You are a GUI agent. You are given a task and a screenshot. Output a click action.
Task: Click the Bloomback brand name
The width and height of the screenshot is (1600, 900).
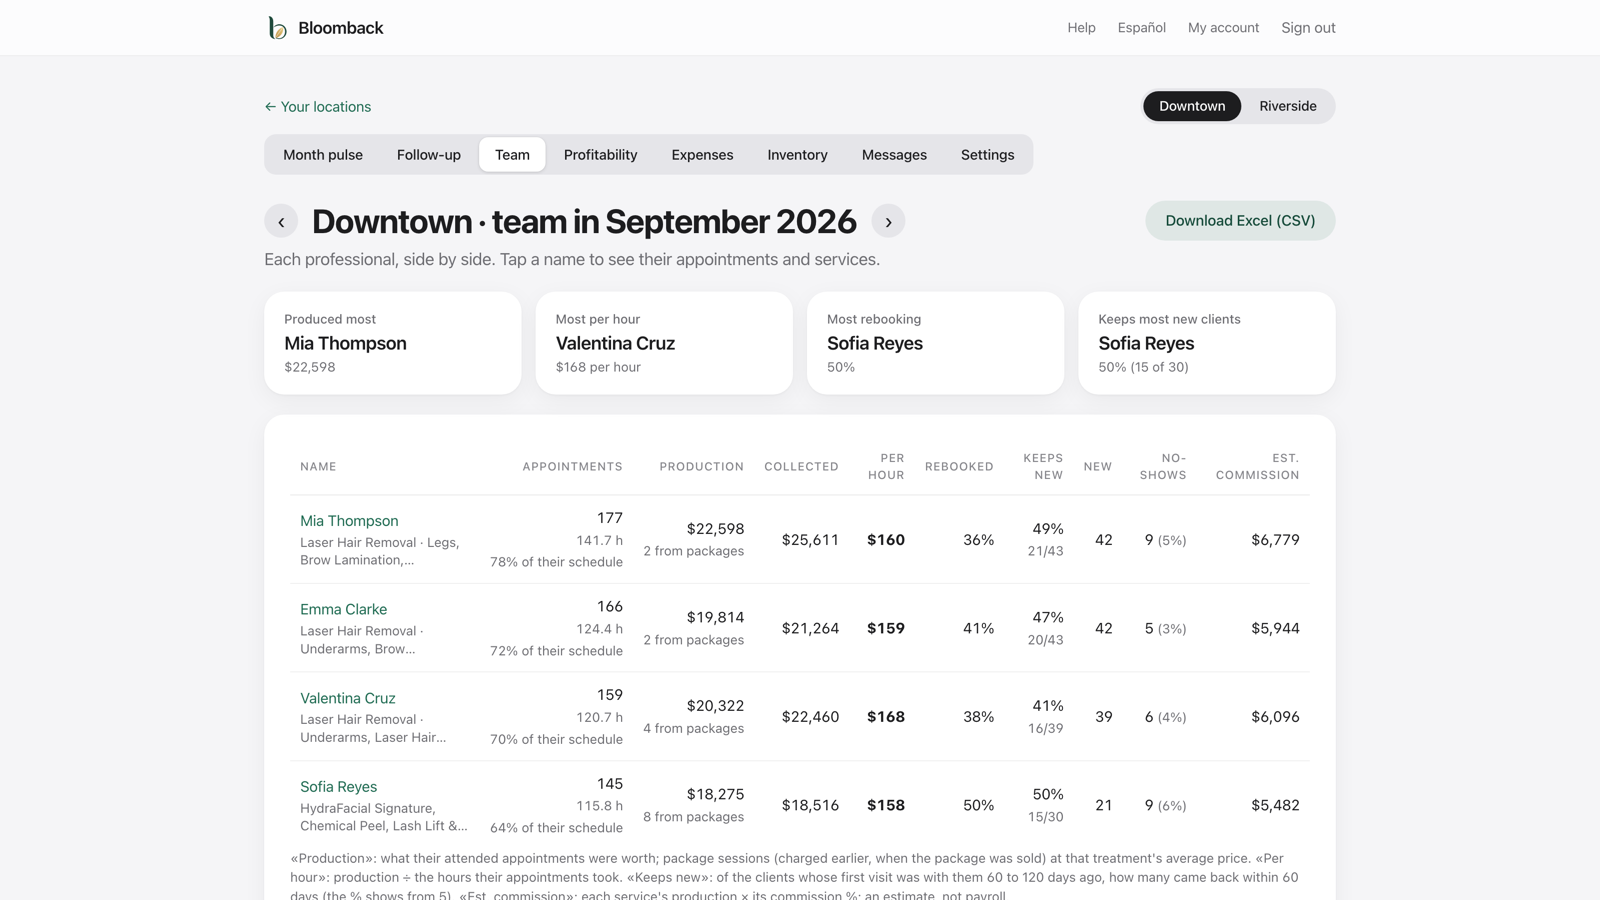[340, 28]
